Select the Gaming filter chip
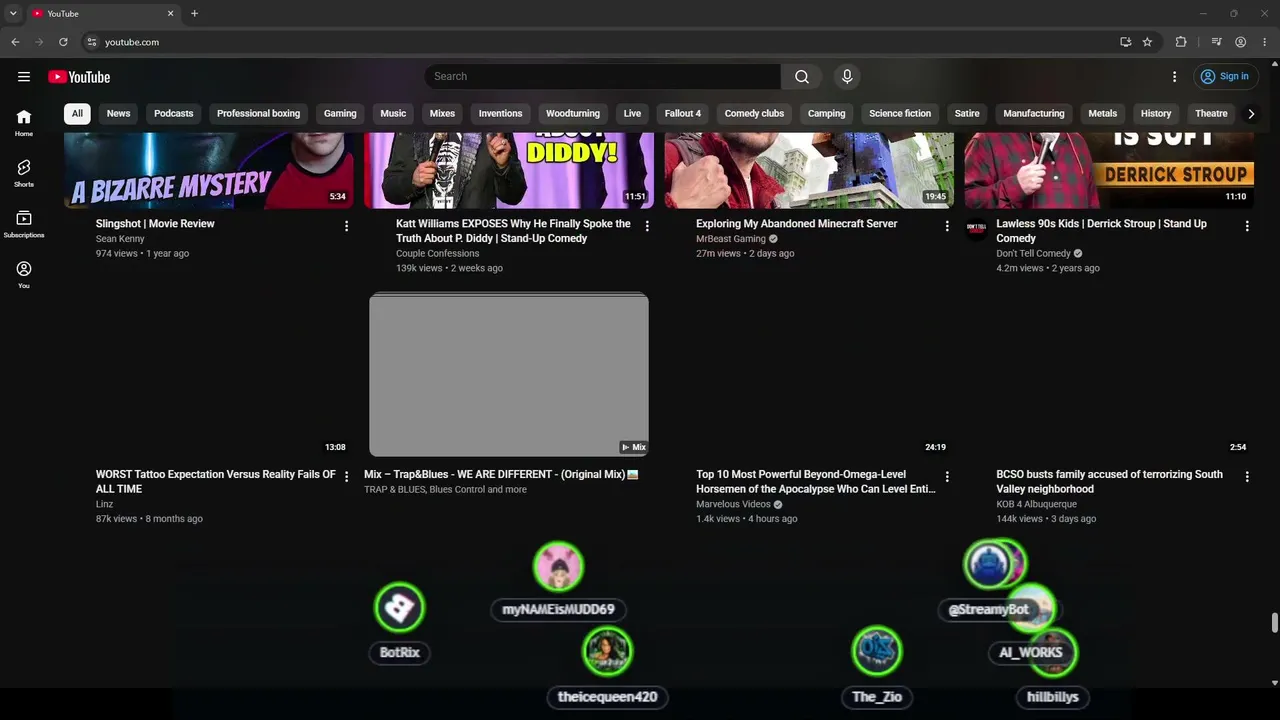 340,114
